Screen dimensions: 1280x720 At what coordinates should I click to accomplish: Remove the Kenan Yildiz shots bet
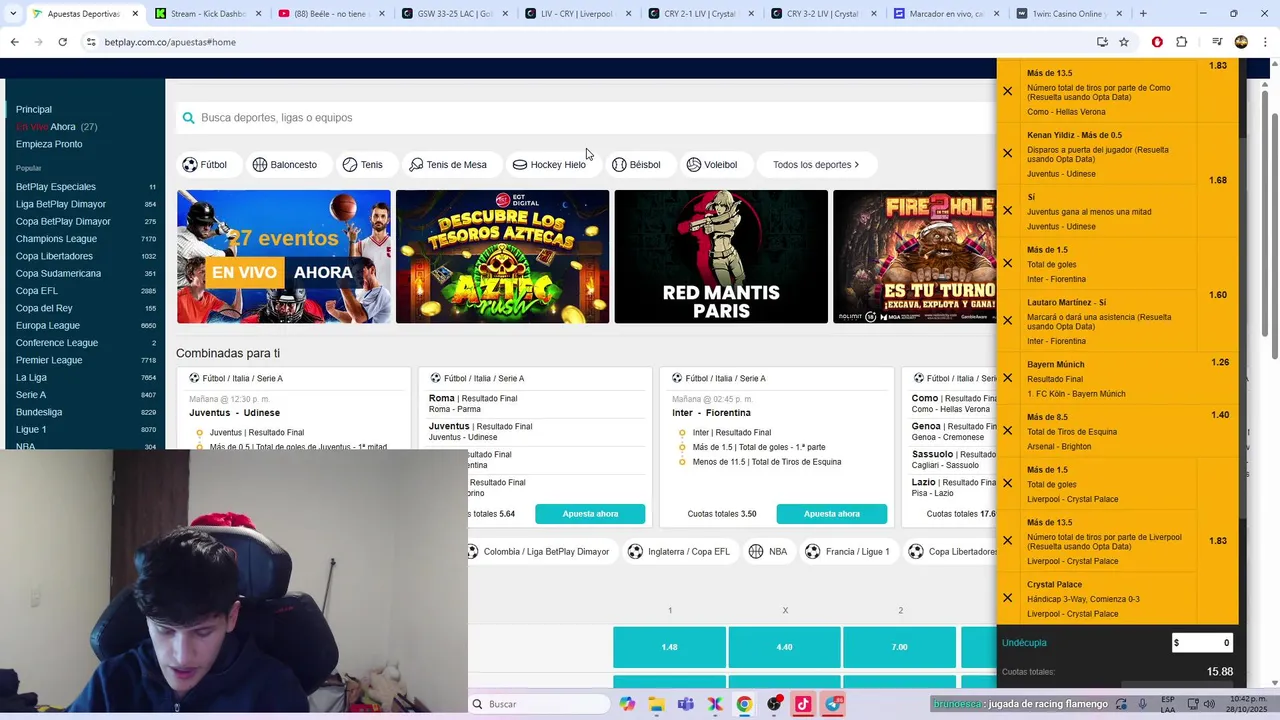click(x=1007, y=153)
